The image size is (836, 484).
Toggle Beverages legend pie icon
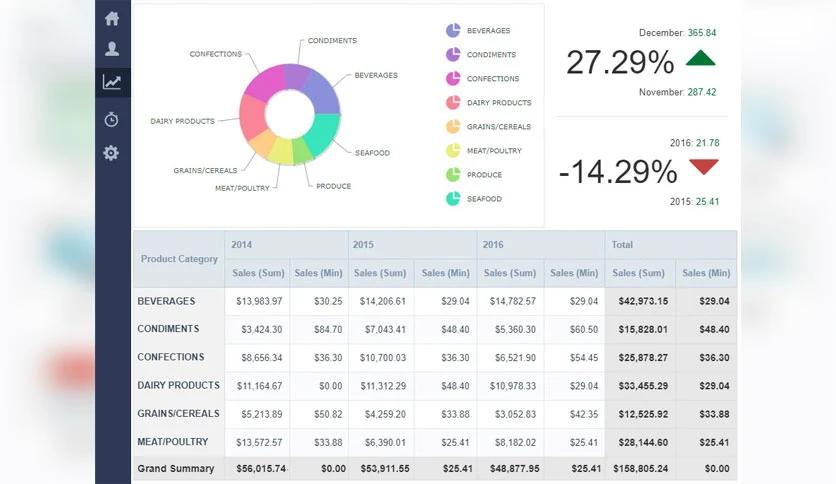453,30
